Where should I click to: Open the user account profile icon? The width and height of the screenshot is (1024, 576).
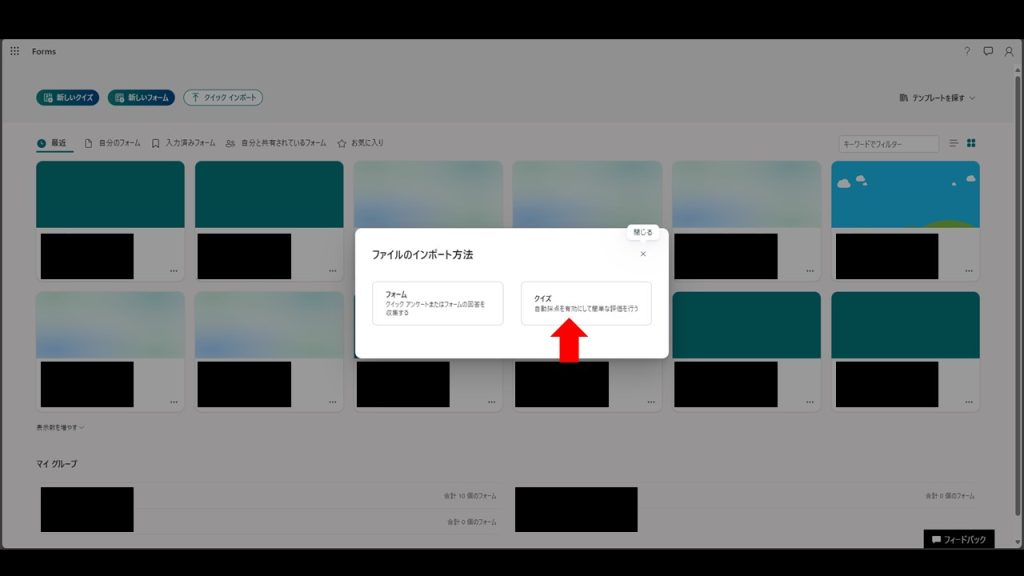coord(1009,51)
